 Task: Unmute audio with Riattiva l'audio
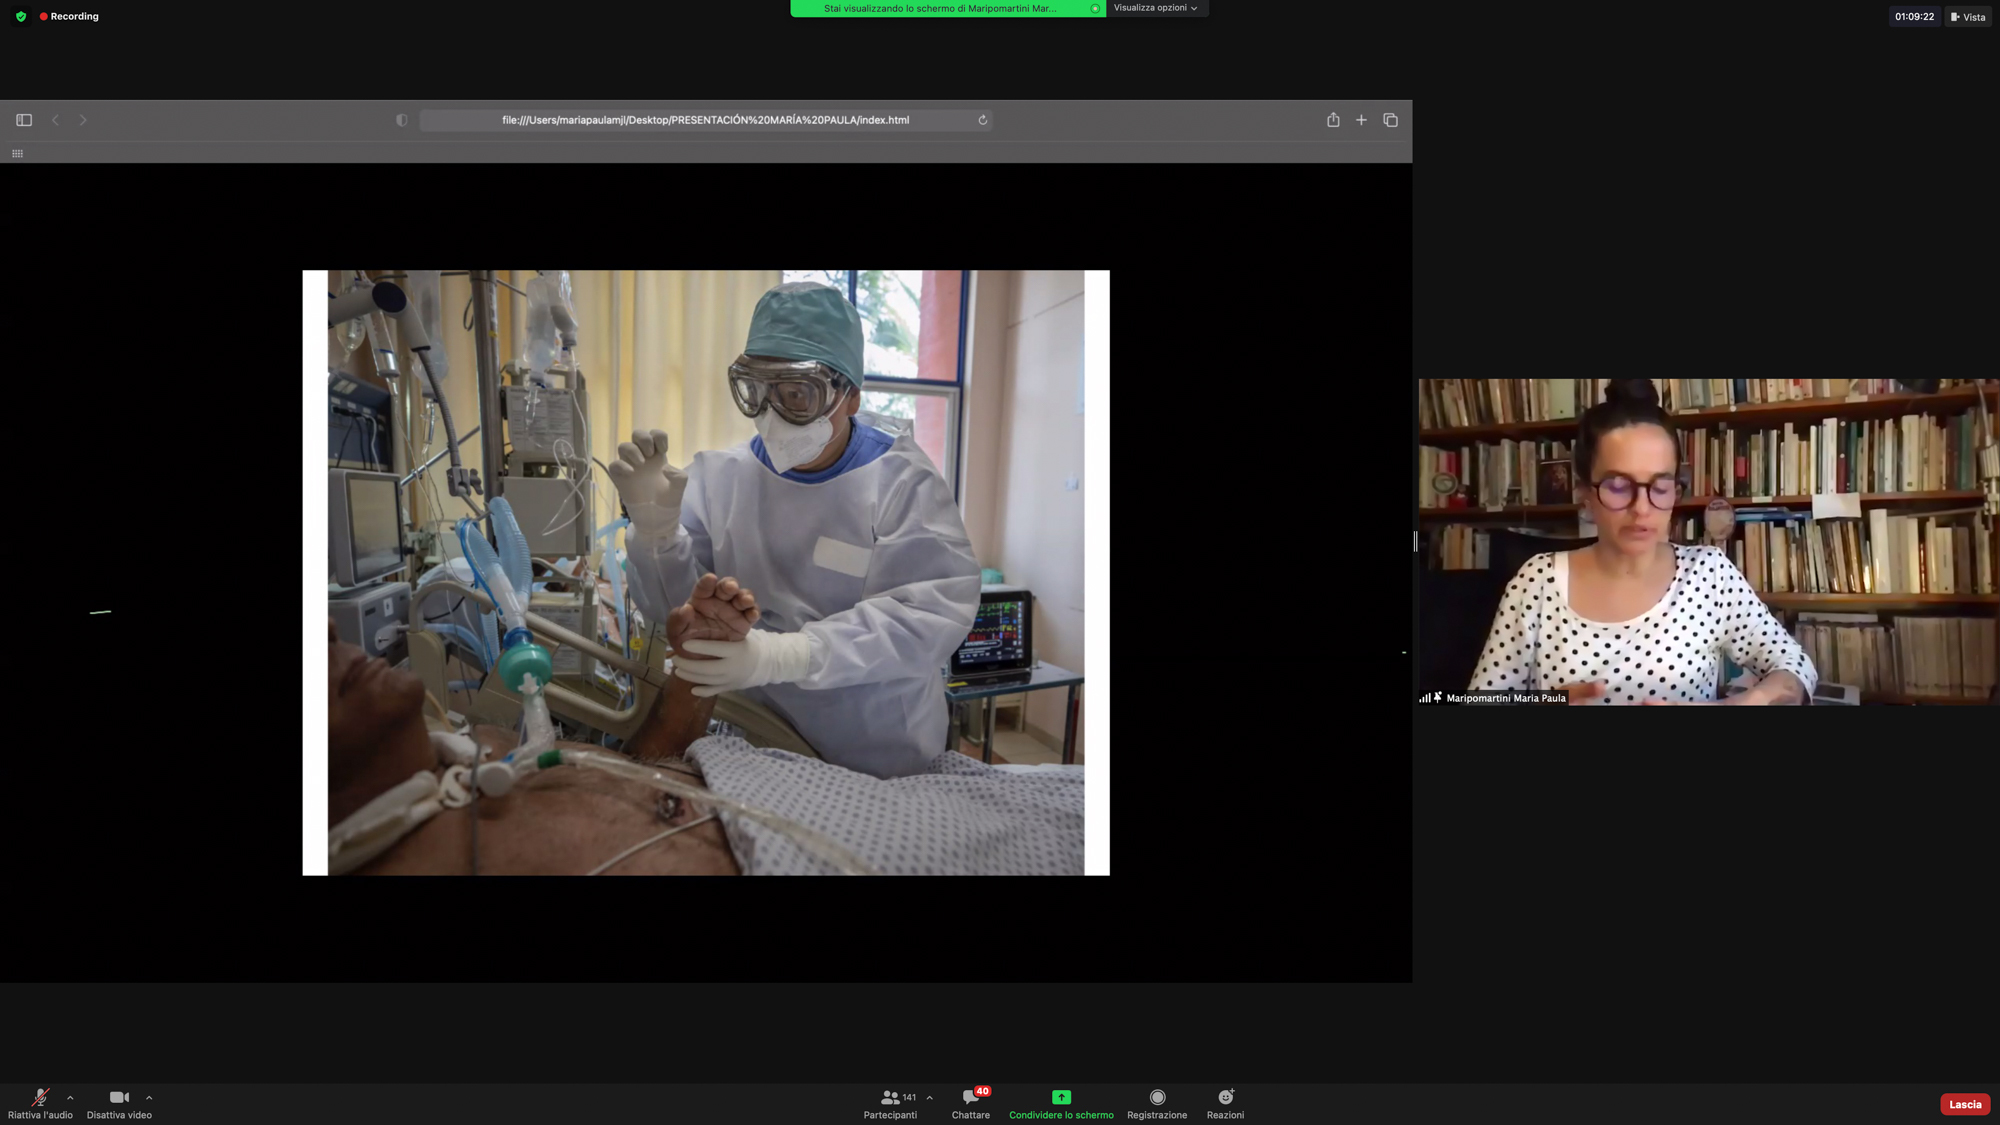point(40,1103)
